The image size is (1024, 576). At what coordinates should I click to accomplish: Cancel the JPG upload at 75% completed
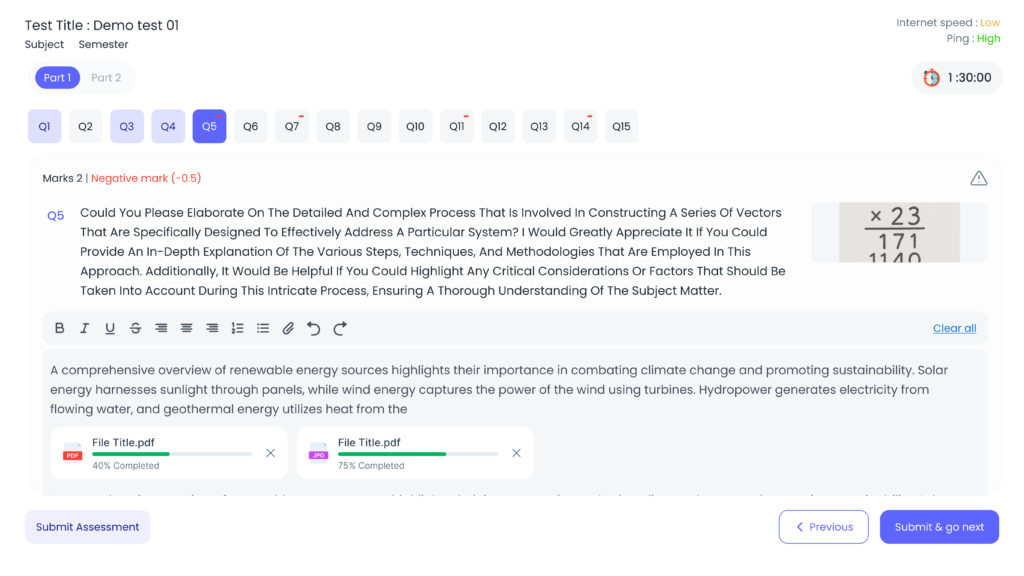tap(516, 453)
